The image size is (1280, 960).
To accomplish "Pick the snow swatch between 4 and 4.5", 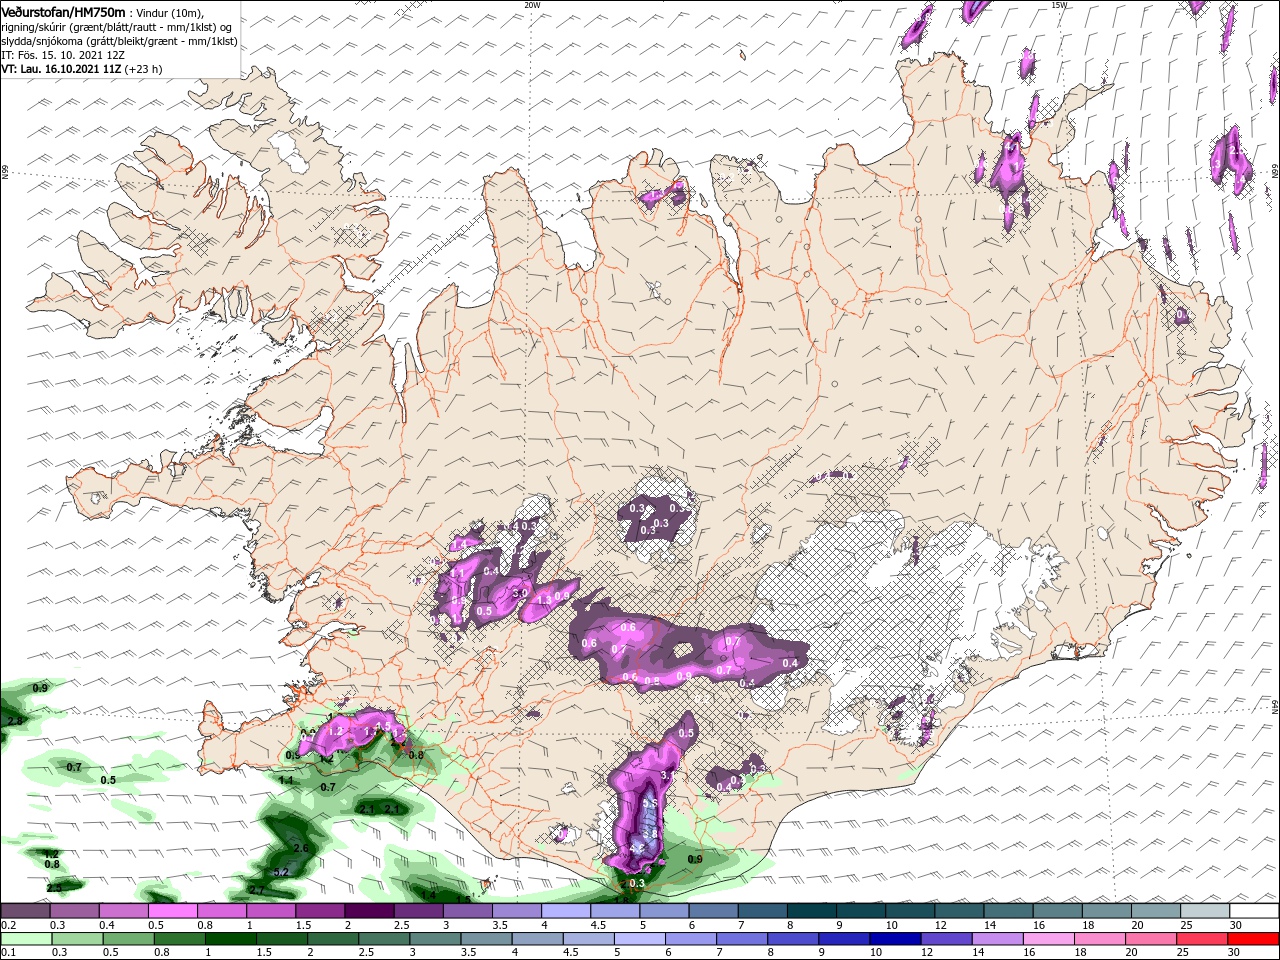I will pyautogui.click(x=566, y=911).
